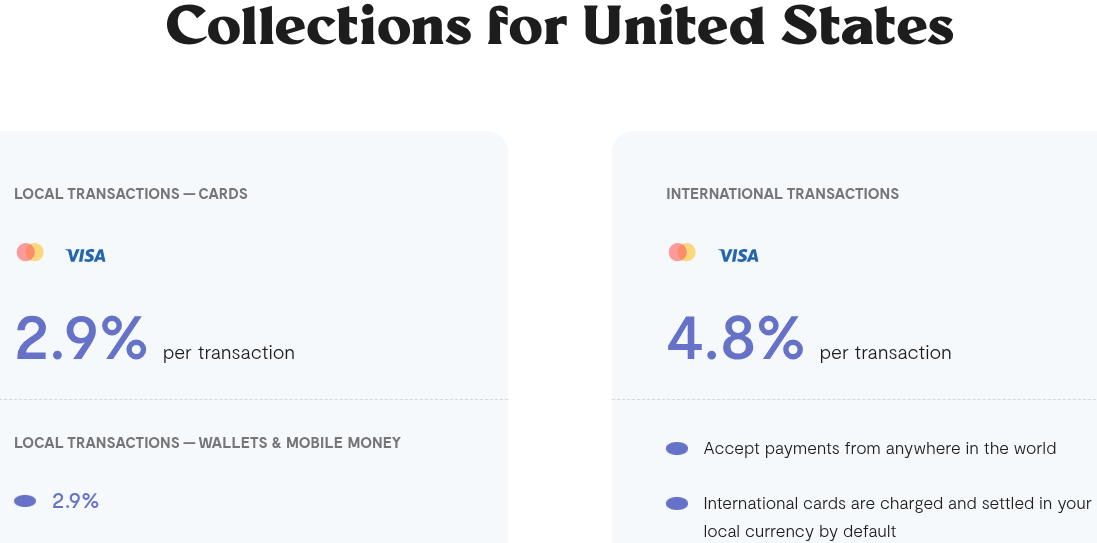Click the small 2.9% wallets rate text
Screen dimensions: 1097x543
pyautogui.click(x=75, y=501)
